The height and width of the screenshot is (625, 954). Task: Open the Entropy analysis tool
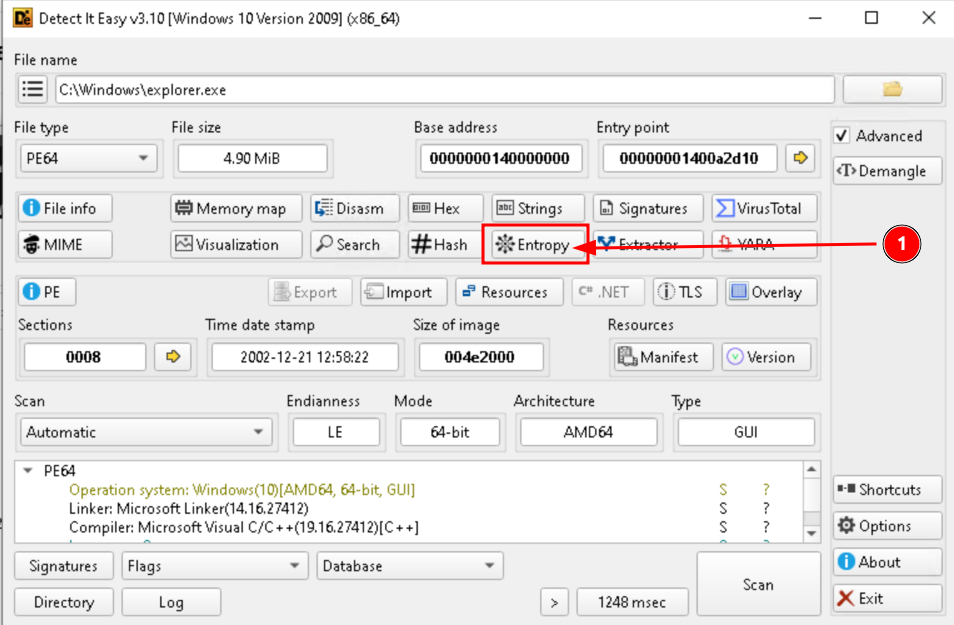coord(533,245)
